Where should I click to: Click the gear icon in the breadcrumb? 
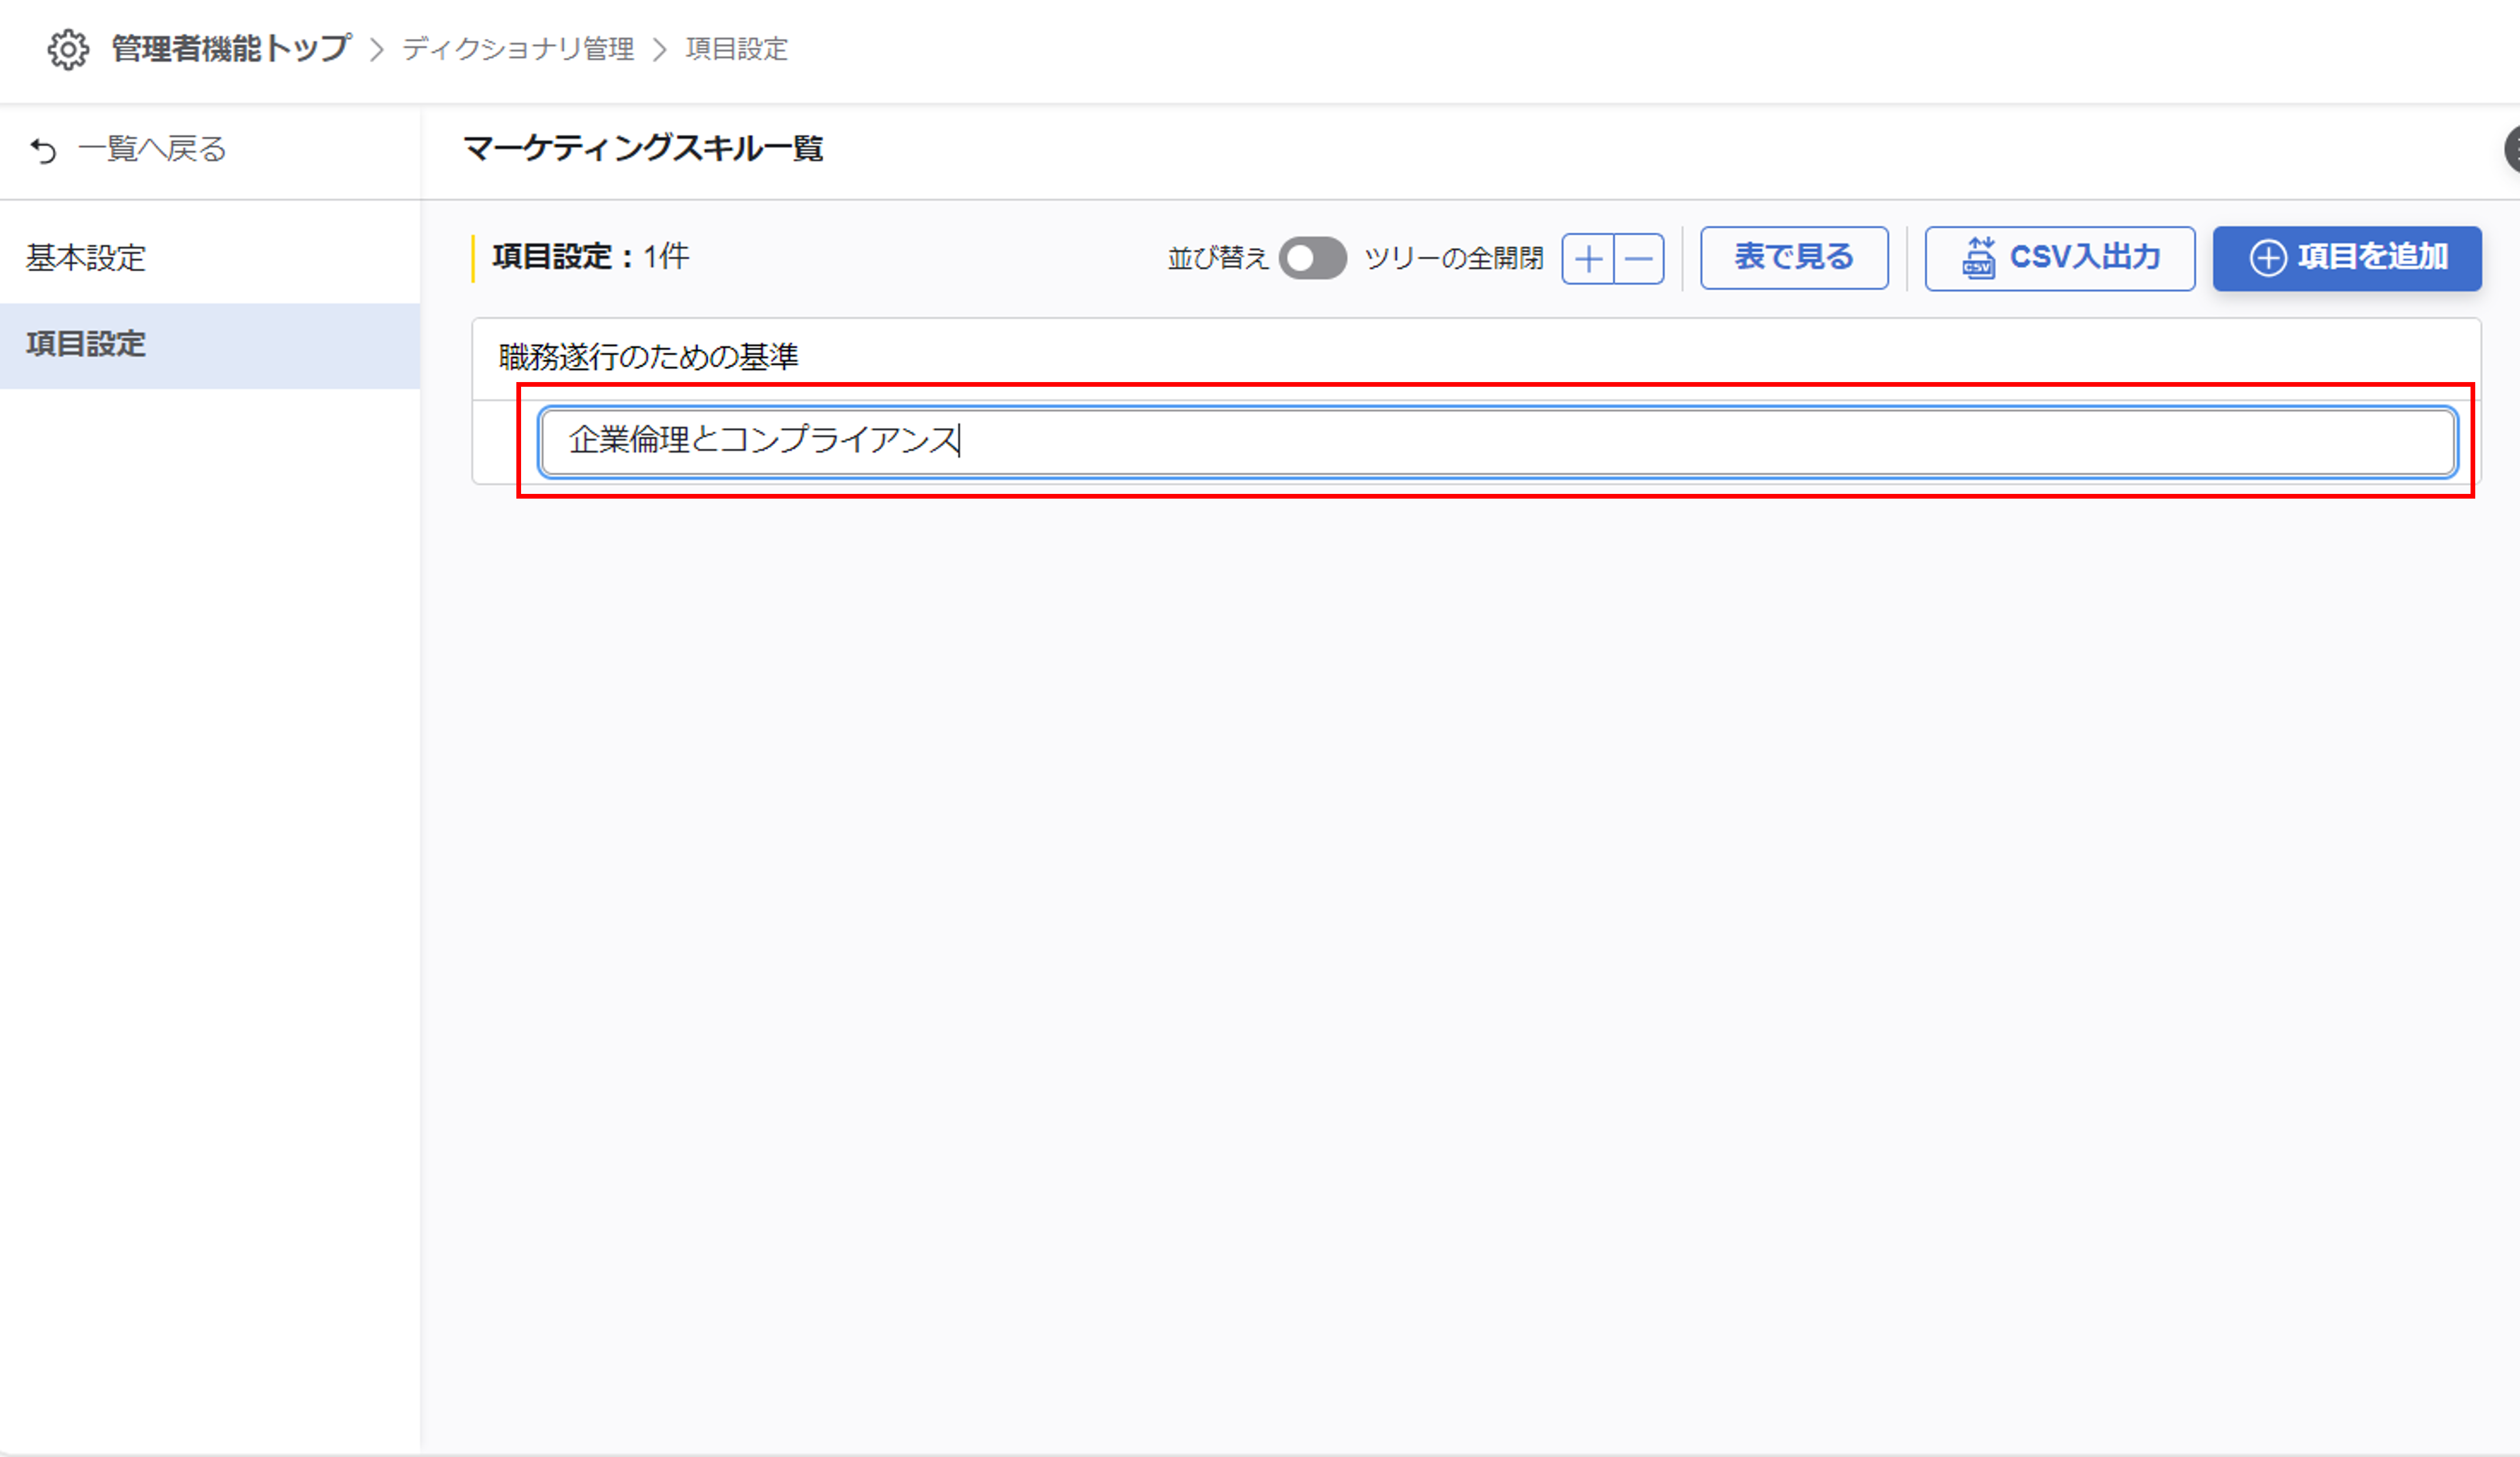[x=68, y=49]
